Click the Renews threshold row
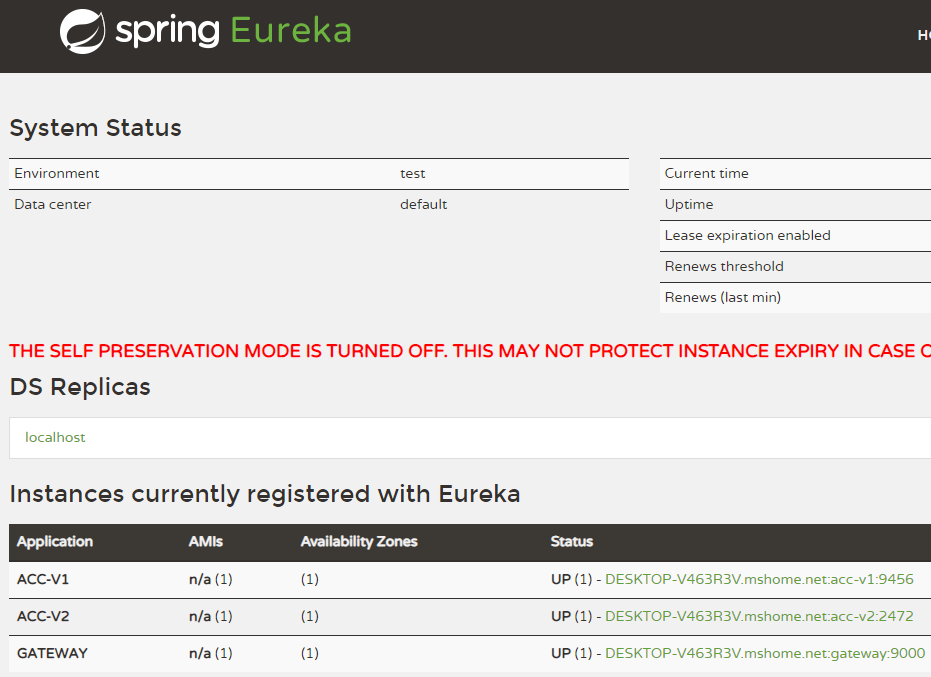The height and width of the screenshot is (677, 931). tap(723, 266)
